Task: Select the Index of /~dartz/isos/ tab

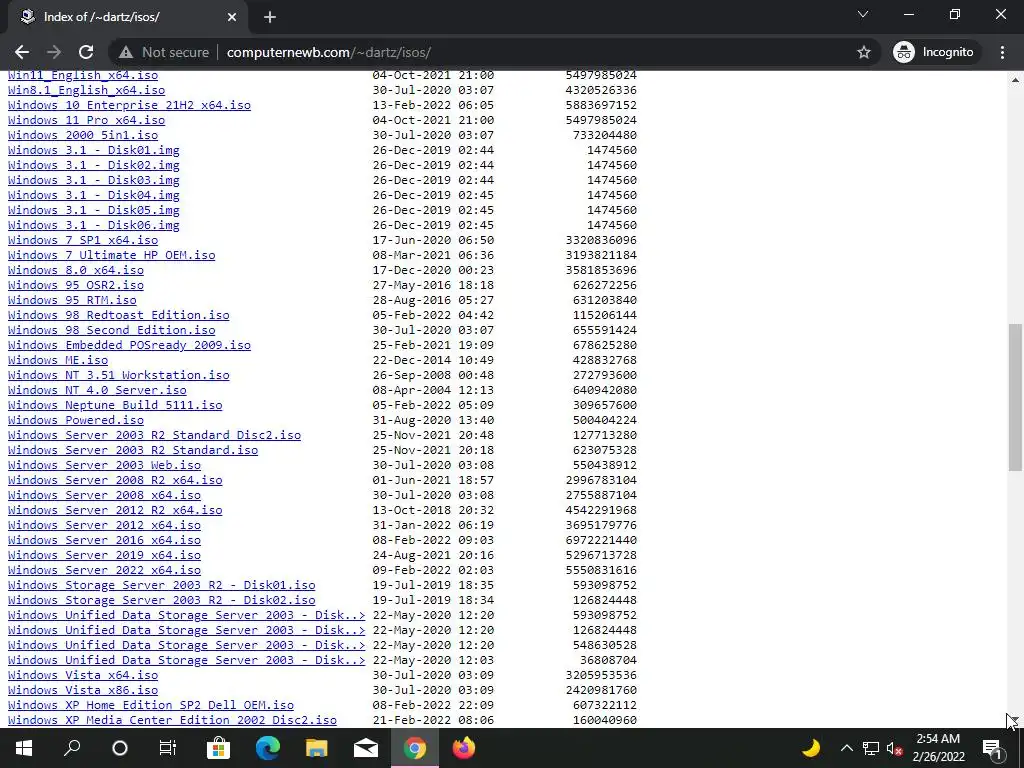Action: tap(127, 17)
